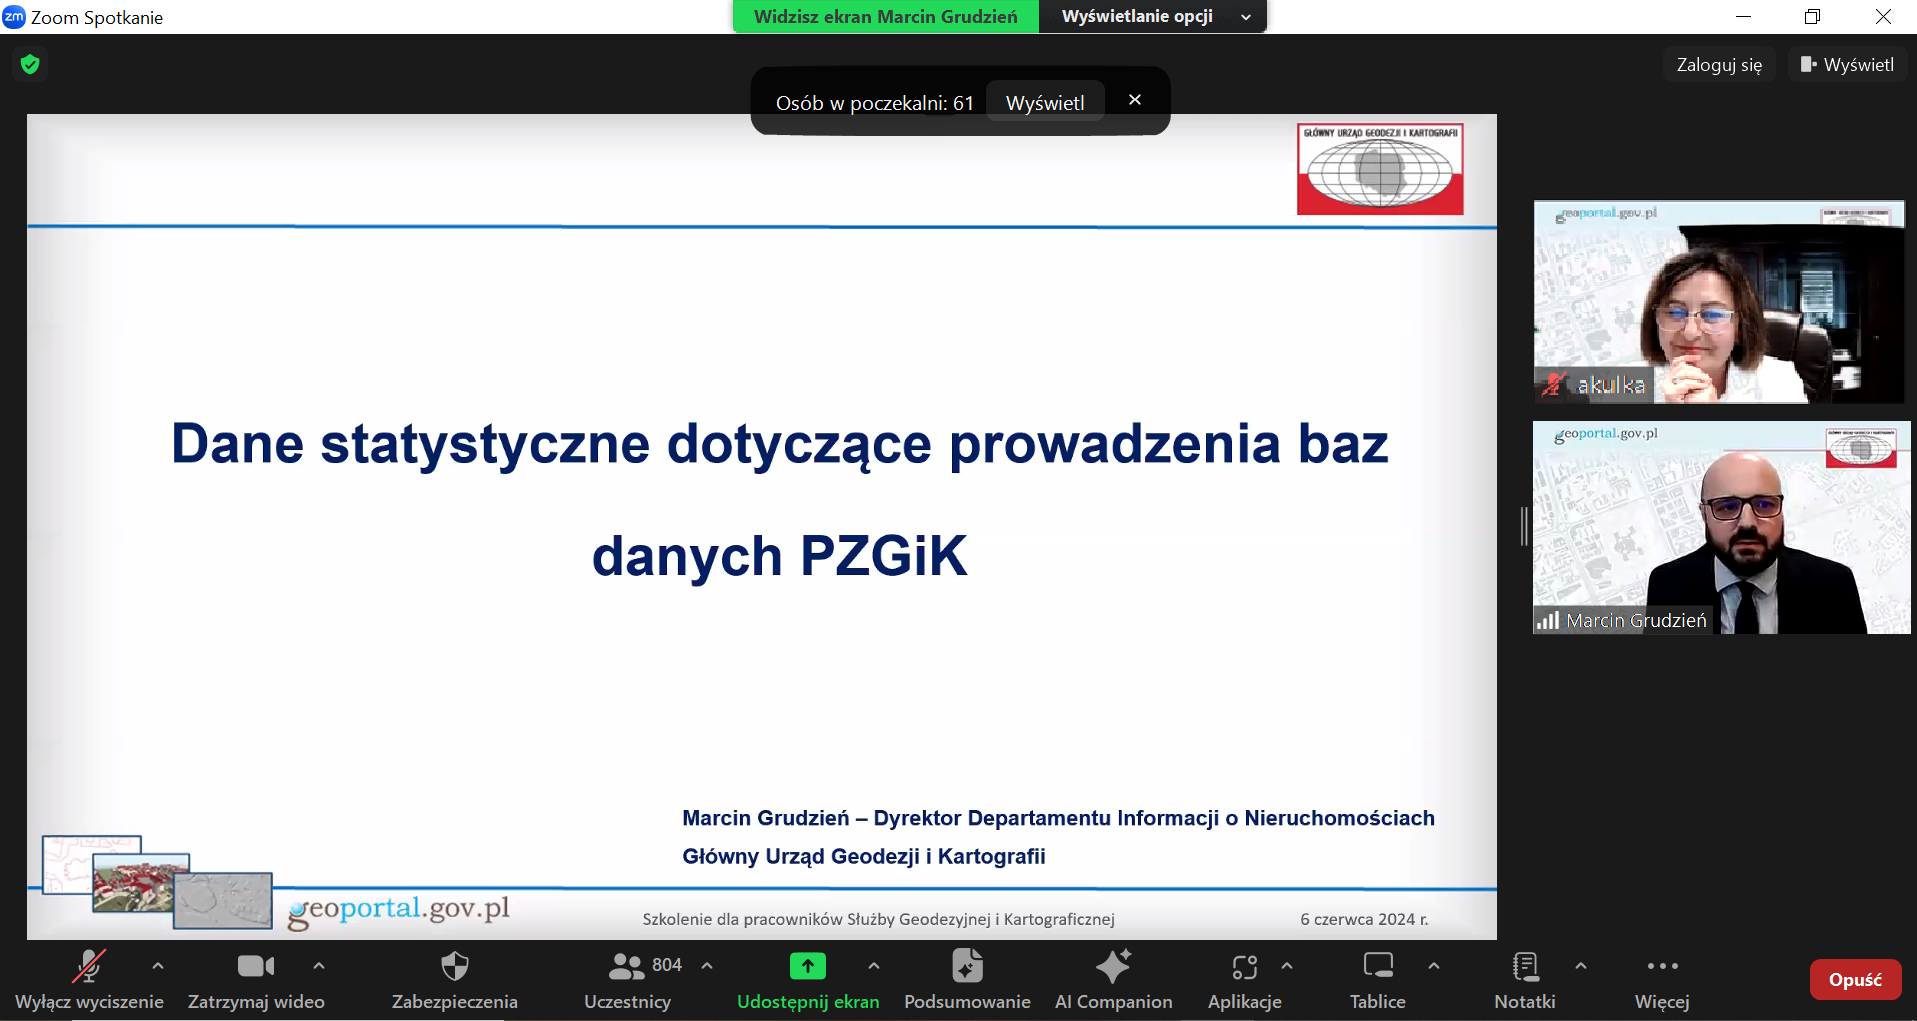Viewport: 1917px width, 1021px height.
Task: Select Marcin Grudzień video thumbnail
Action: (x=1721, y=528)
